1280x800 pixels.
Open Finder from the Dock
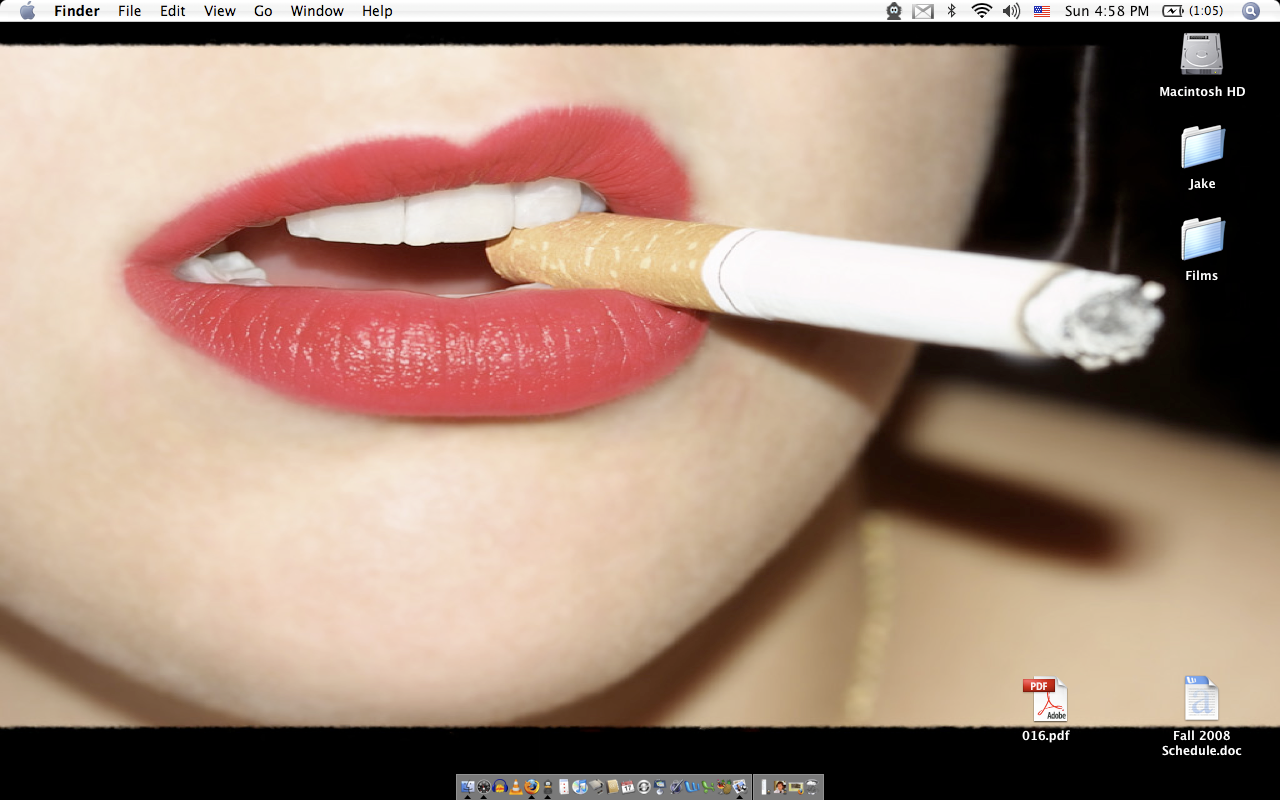[468, 787]
